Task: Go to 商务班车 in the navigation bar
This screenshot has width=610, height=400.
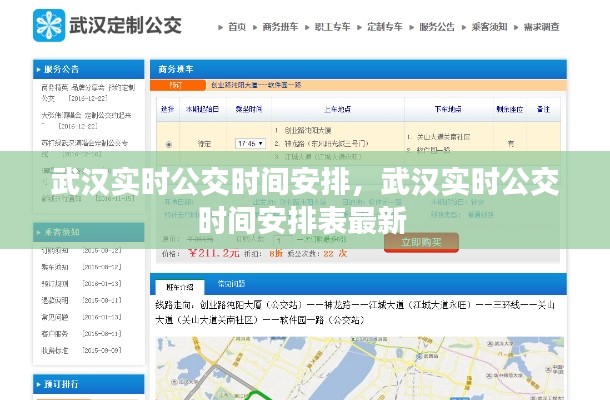Action: click(282, 26)
